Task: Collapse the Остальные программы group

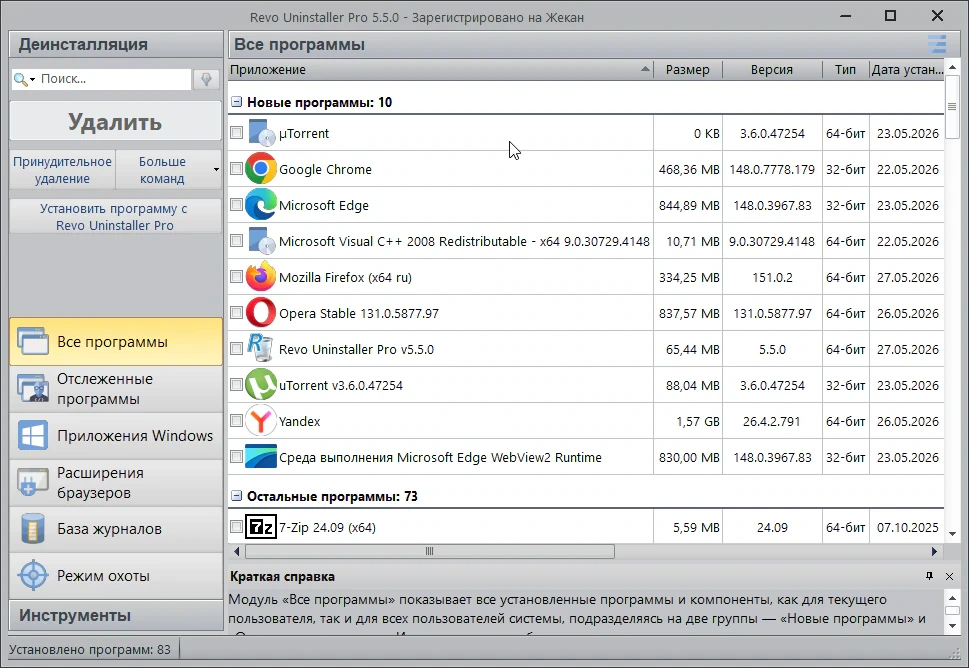Action: tap(236, 496)
